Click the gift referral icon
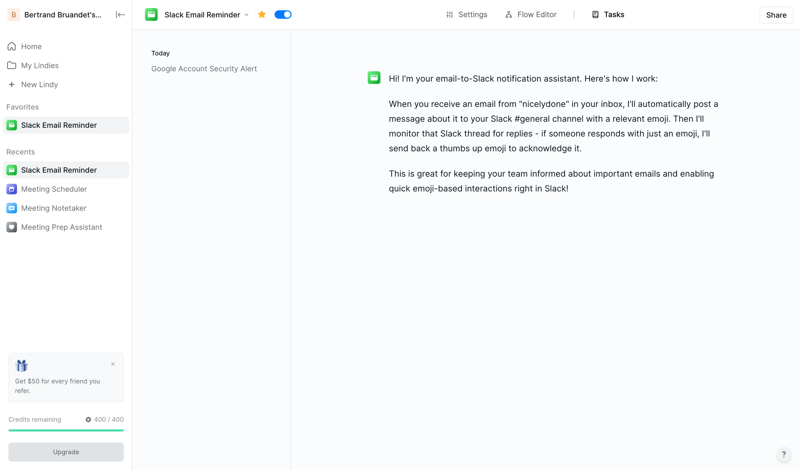 (21, 365)
